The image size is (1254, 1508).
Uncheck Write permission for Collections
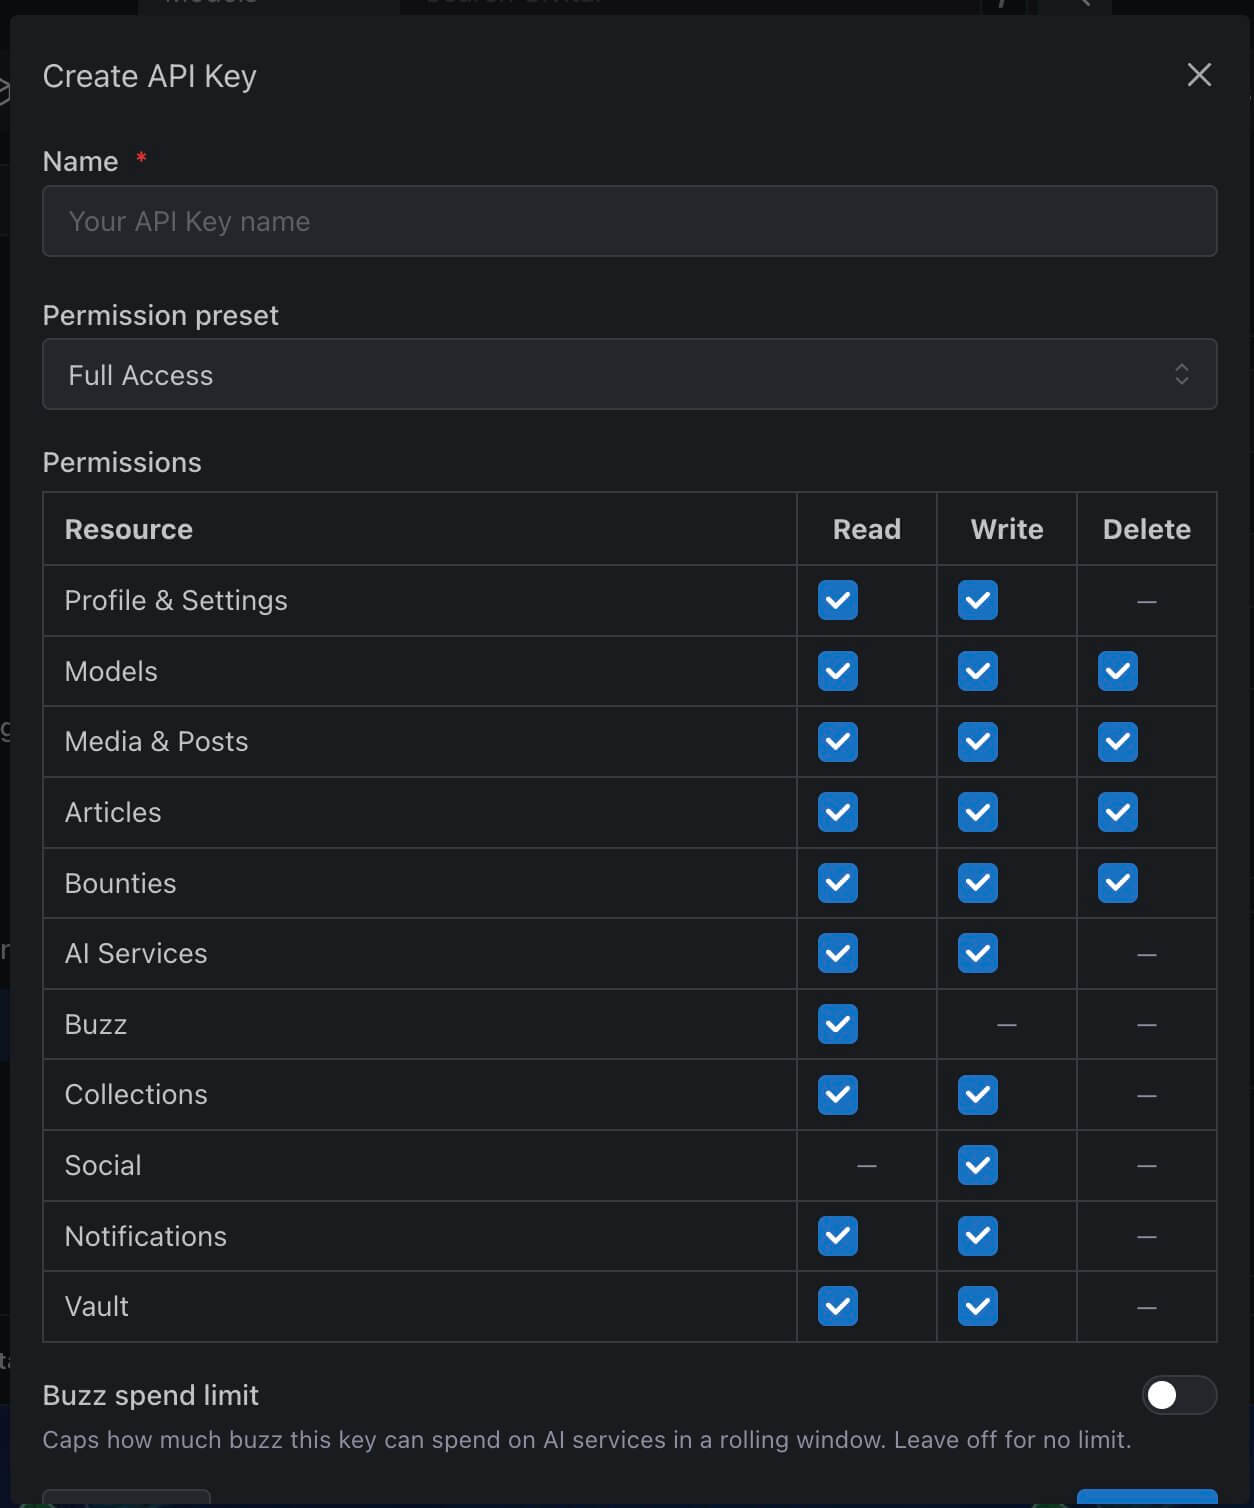click(978, 1094)
